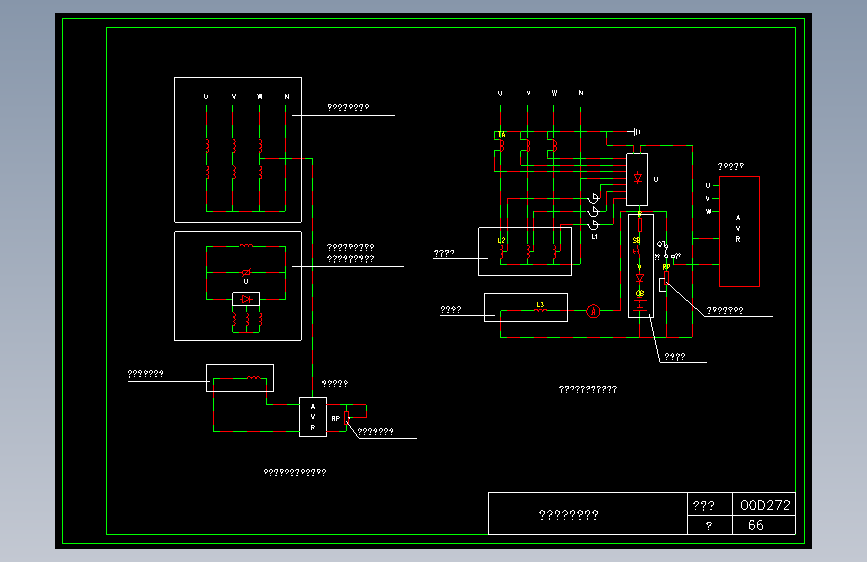Click the yellow L2 winding label
The height and width of the screenshot is (562, 867).
tap(501, 241)
